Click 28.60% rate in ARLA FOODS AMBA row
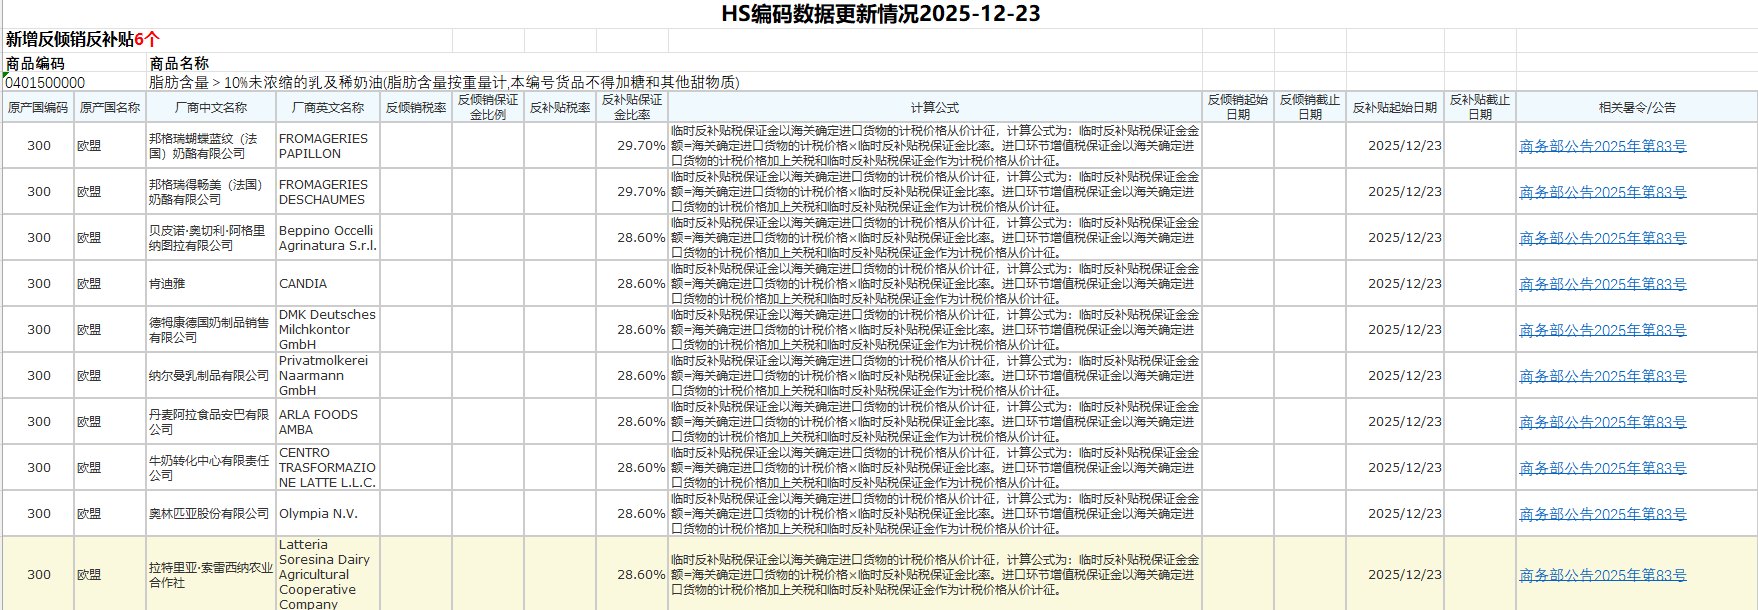This screenshot has height=610, width=1758. click(641, 422)
